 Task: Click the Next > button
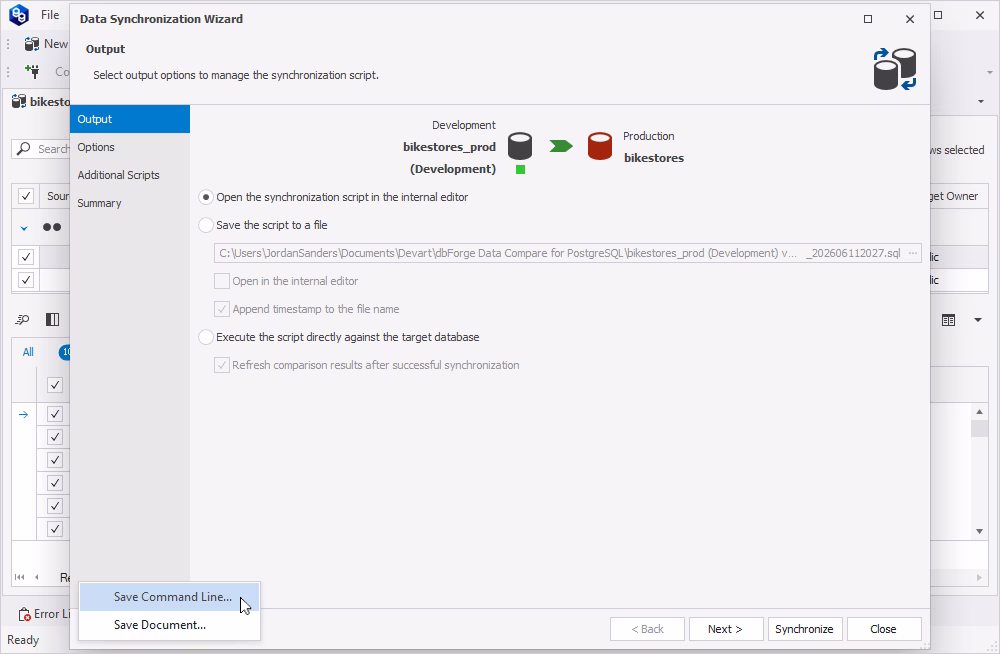[726, 629]
